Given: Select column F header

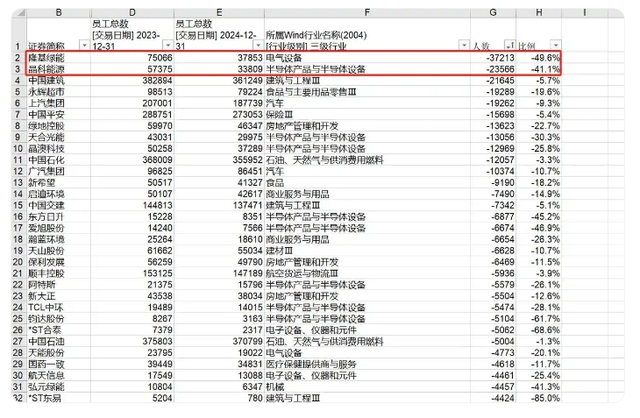Looking at the screenshot, I should 367,13.
